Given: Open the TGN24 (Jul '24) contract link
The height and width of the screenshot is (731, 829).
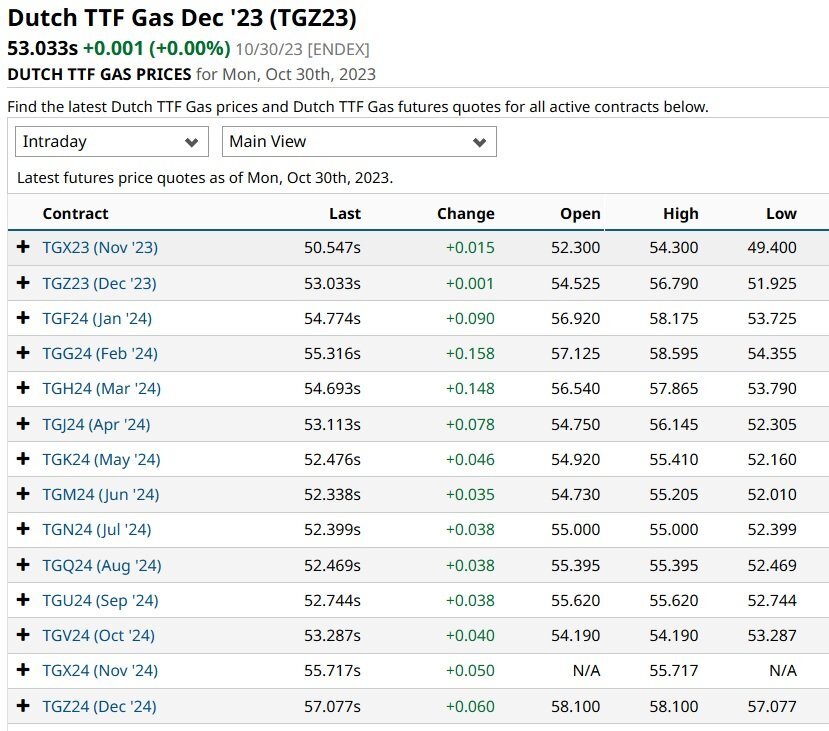Looking at the screenshot, I should pos(97,530).
